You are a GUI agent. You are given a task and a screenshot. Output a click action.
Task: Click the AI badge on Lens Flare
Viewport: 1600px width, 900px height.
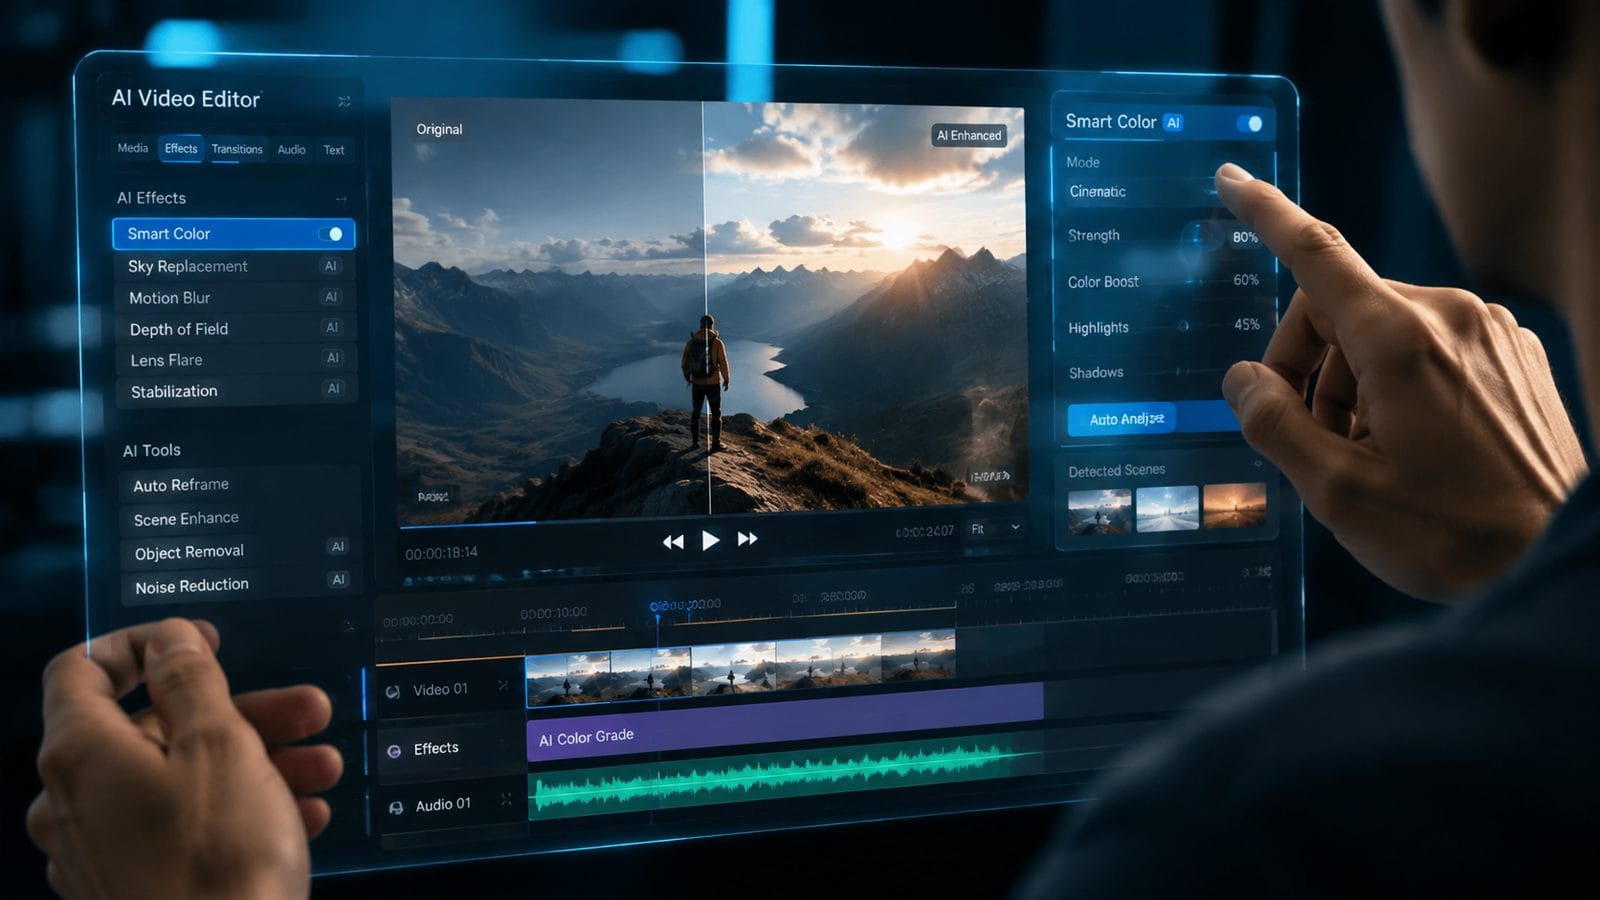click(x=333, y=358)
